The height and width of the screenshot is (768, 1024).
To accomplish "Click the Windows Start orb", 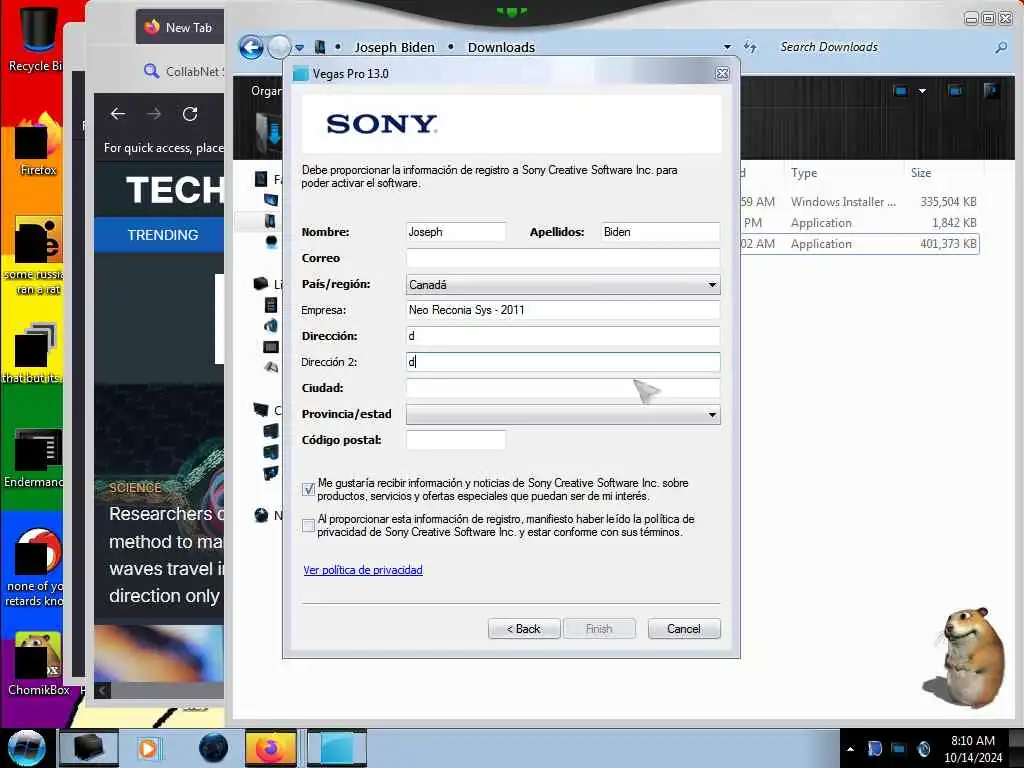I will (26, 748).
